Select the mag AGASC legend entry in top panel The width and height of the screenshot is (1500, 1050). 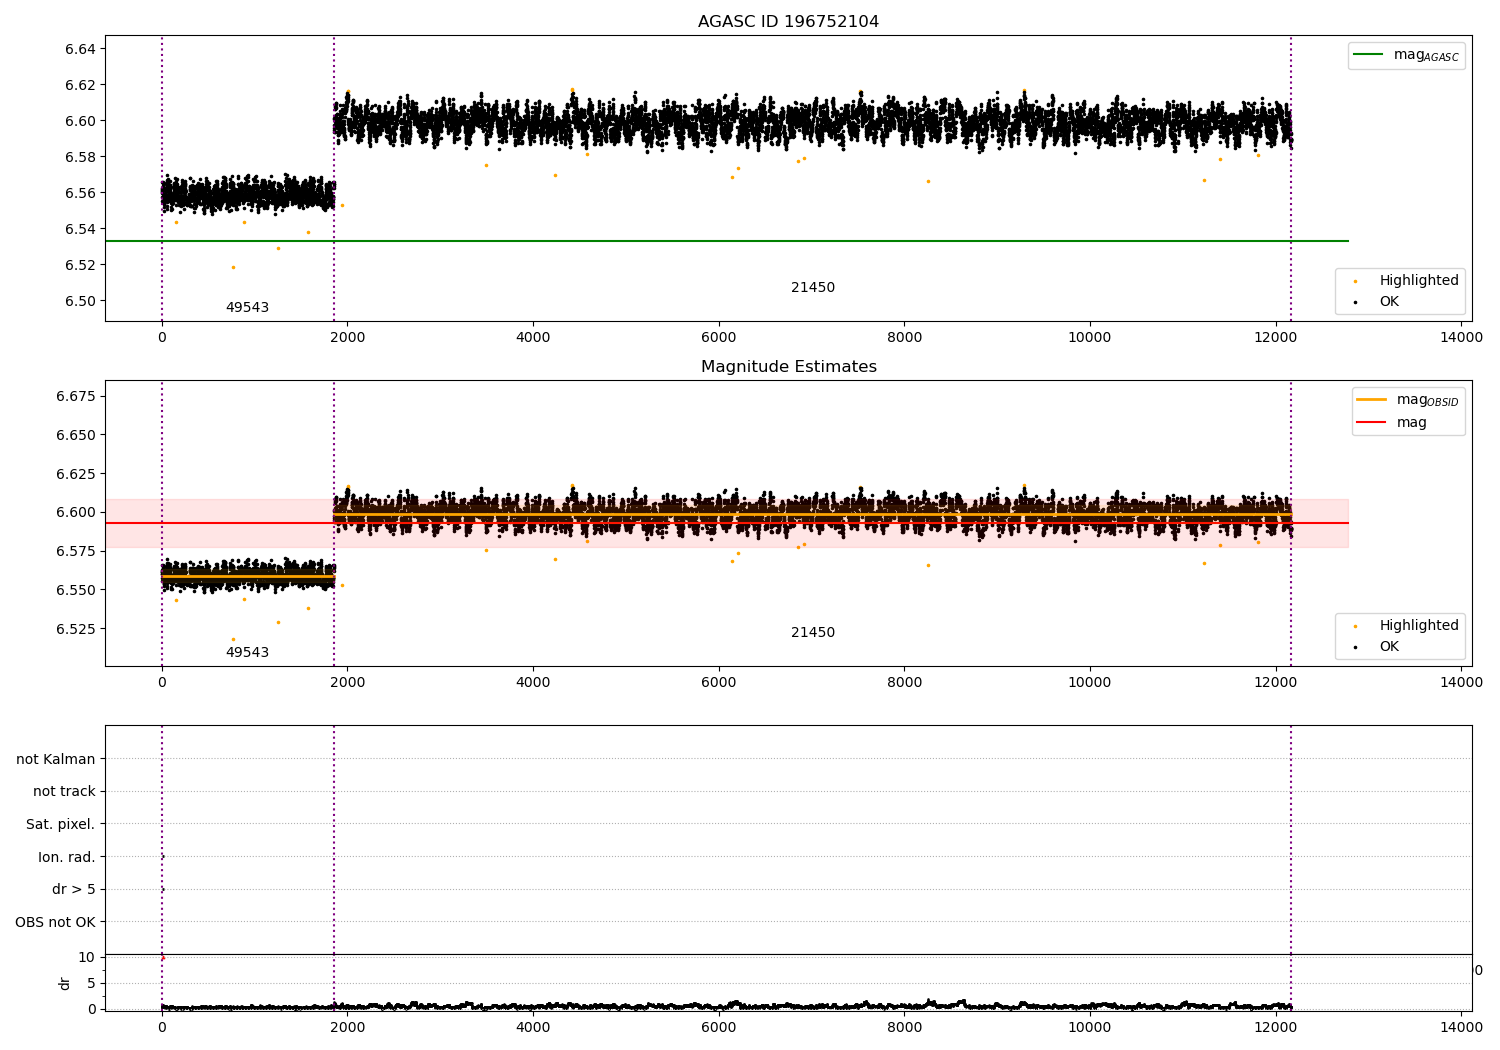point(1407,55)
